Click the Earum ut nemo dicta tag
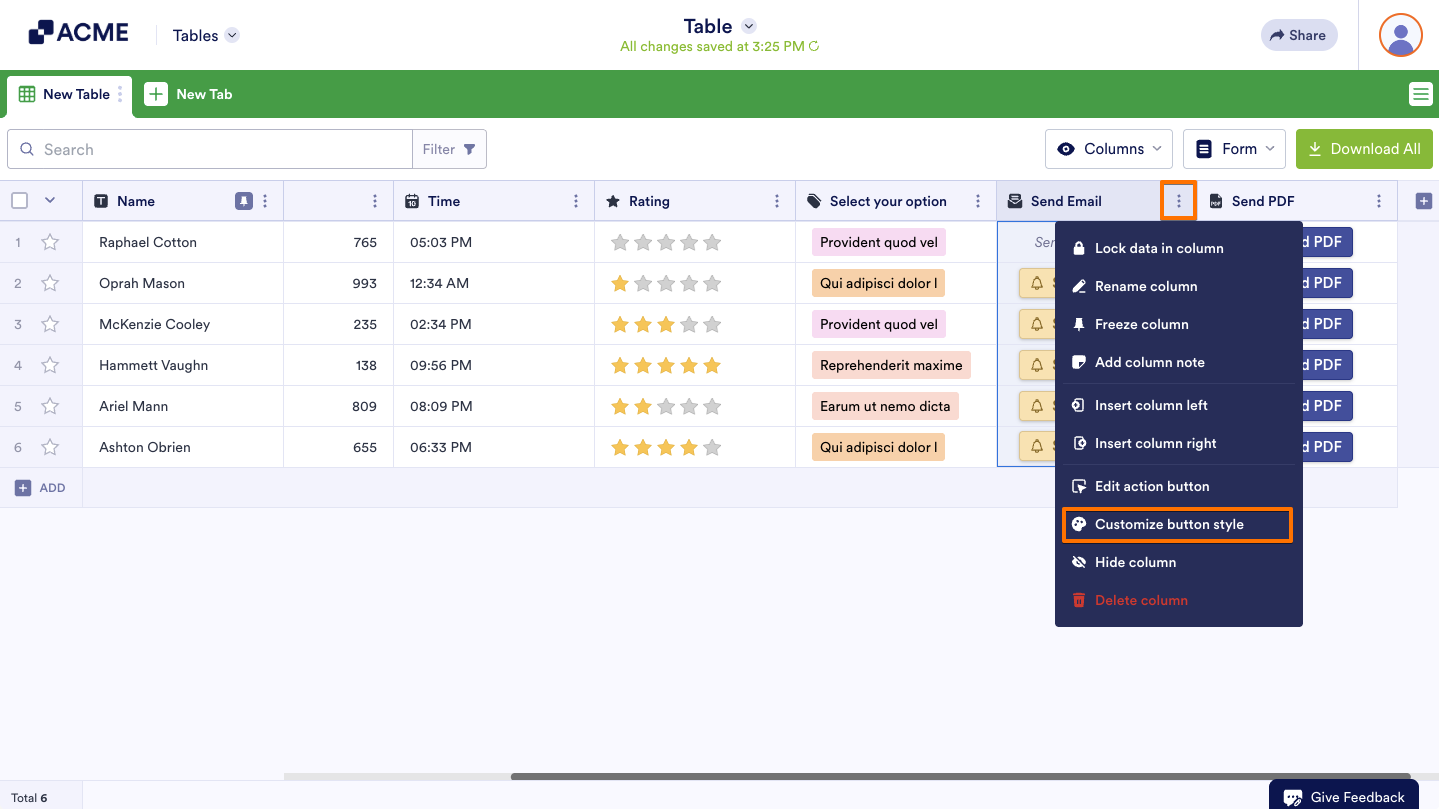This screenshot has height=809, width=1439. [x=885, y=406]
